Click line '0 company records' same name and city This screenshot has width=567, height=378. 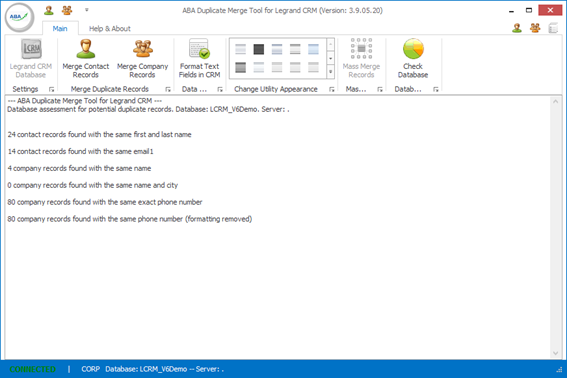pos(93,185)
